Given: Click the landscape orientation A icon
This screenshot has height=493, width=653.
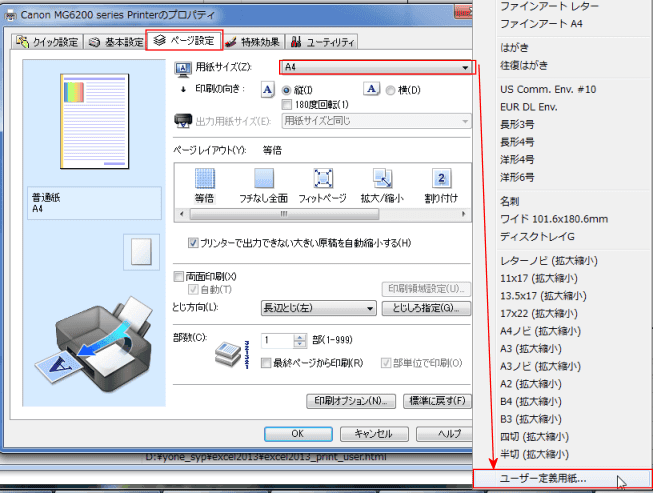Looking at the screenshot, I should (x=371, y=89).
